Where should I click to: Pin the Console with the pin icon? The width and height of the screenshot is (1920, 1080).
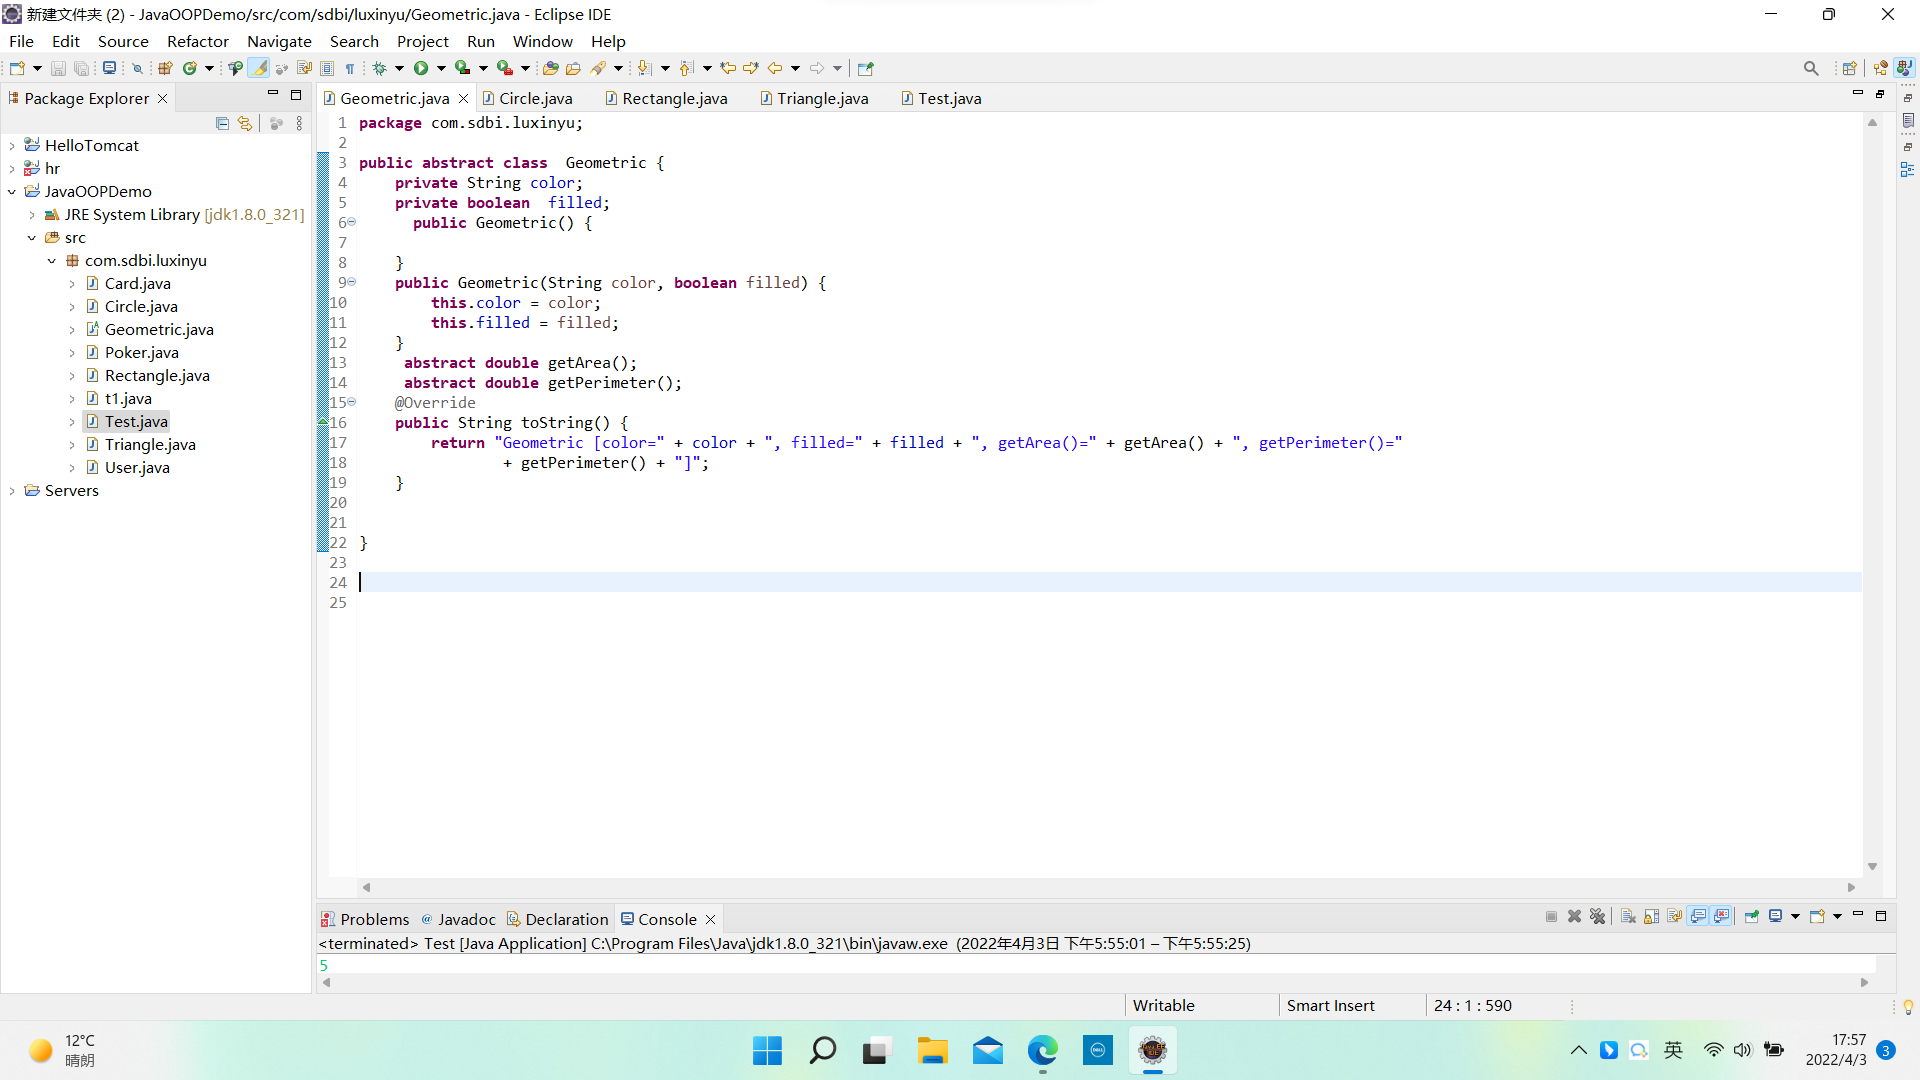pos(1752,916)
